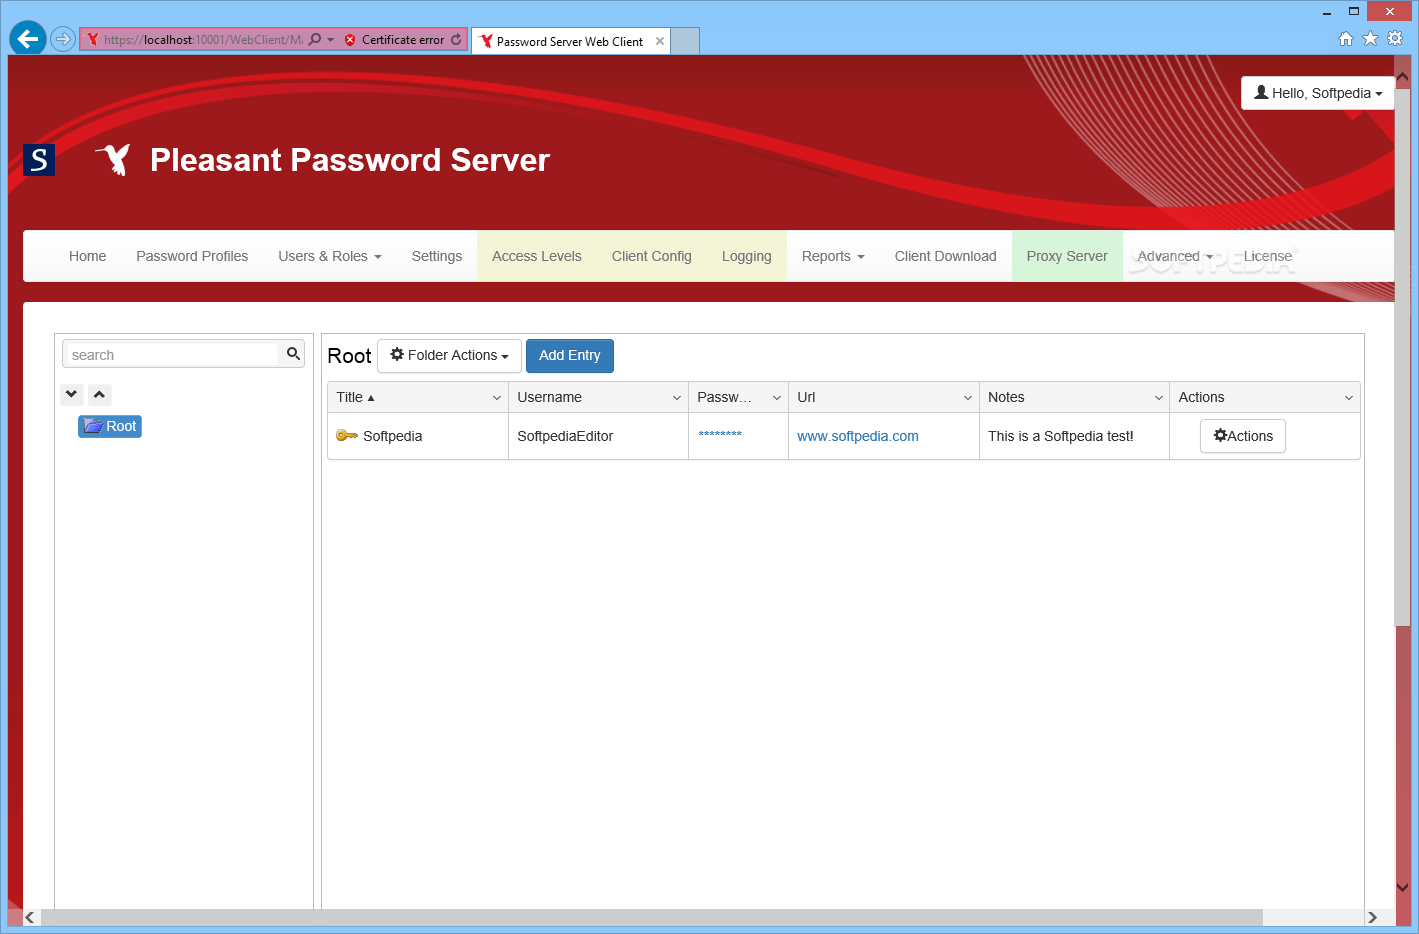Open Proxy Server page
Viewport: 1419px width, 934px height.
pyautogui.click(x=1067, y=256)
